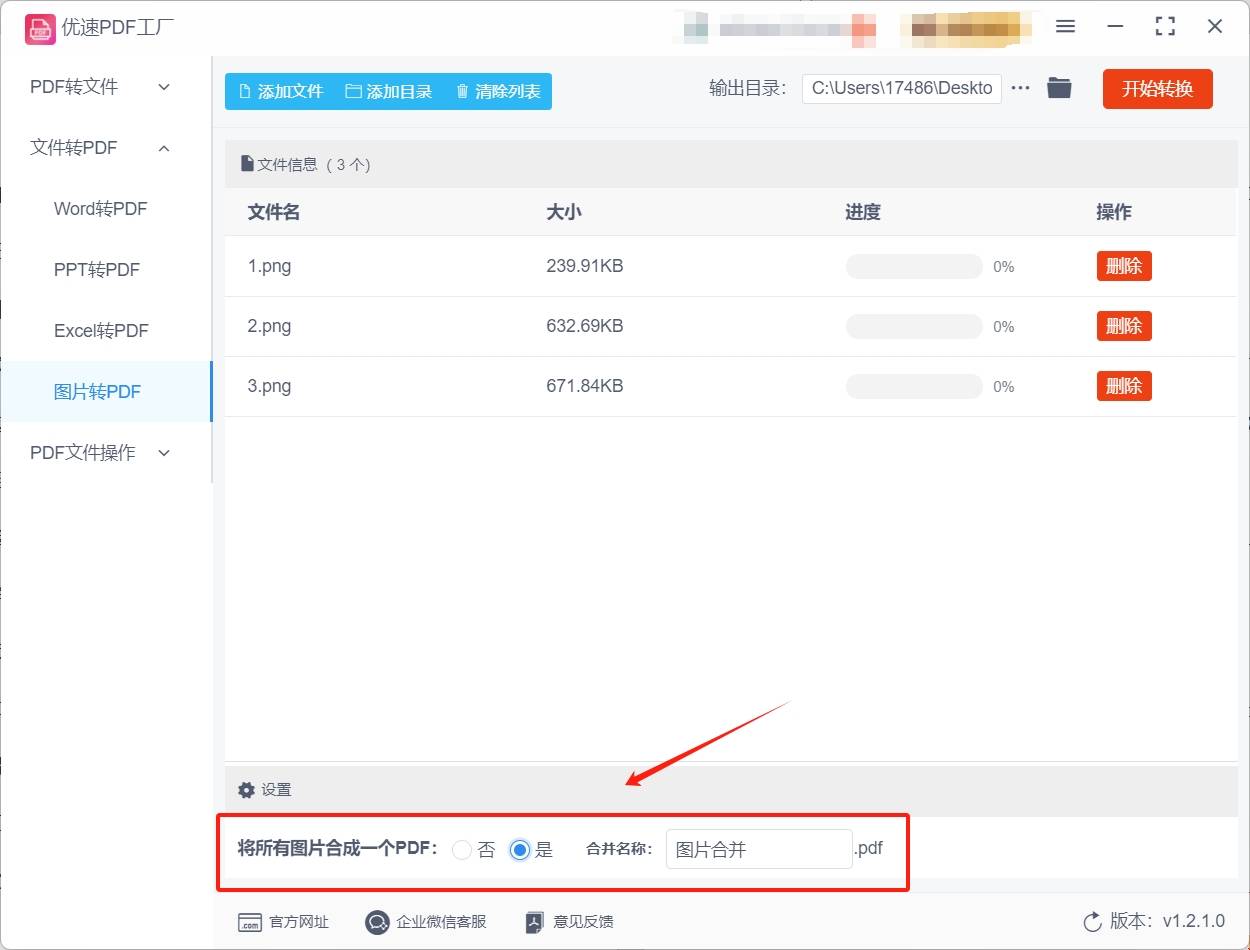Click the 企业微信客服 customer service icon
Image resolution: width=1250 pixels, height=950 pixels.
click(x=377, y=921)
